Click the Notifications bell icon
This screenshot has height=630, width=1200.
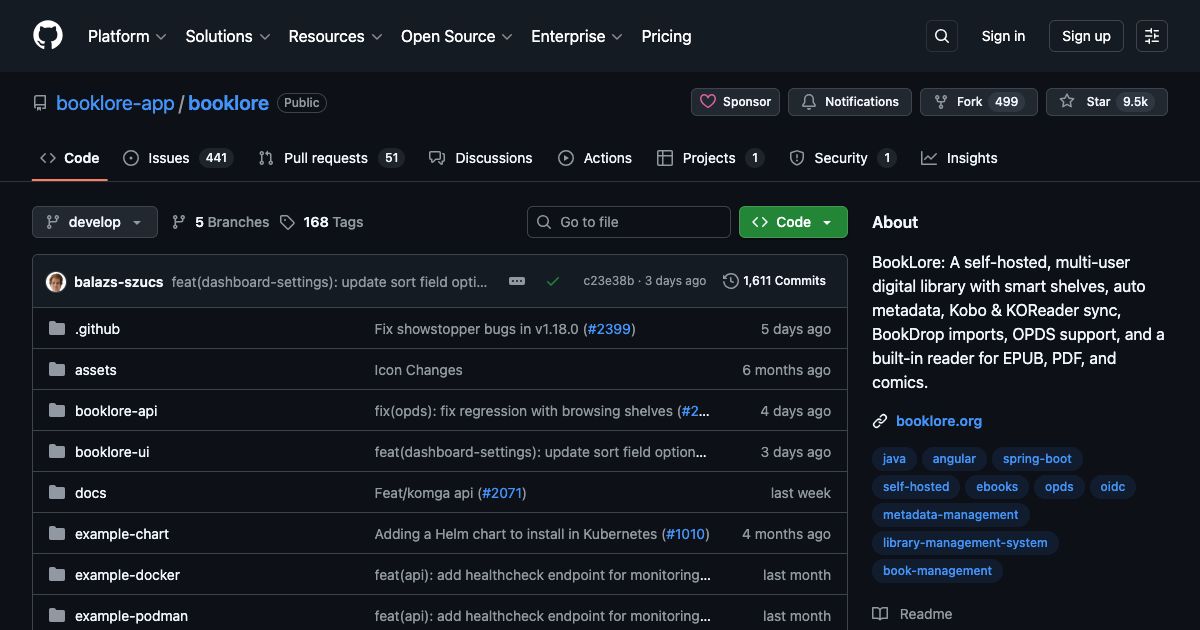(810, 101)
